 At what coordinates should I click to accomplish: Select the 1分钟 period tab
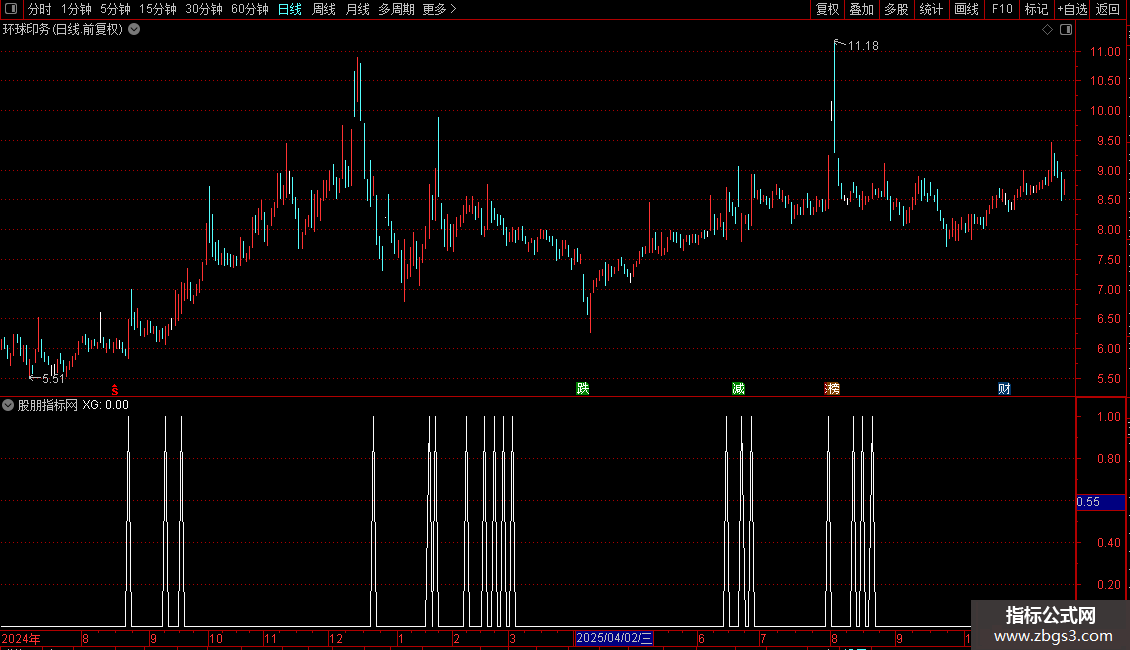click(x=76, y=9)
